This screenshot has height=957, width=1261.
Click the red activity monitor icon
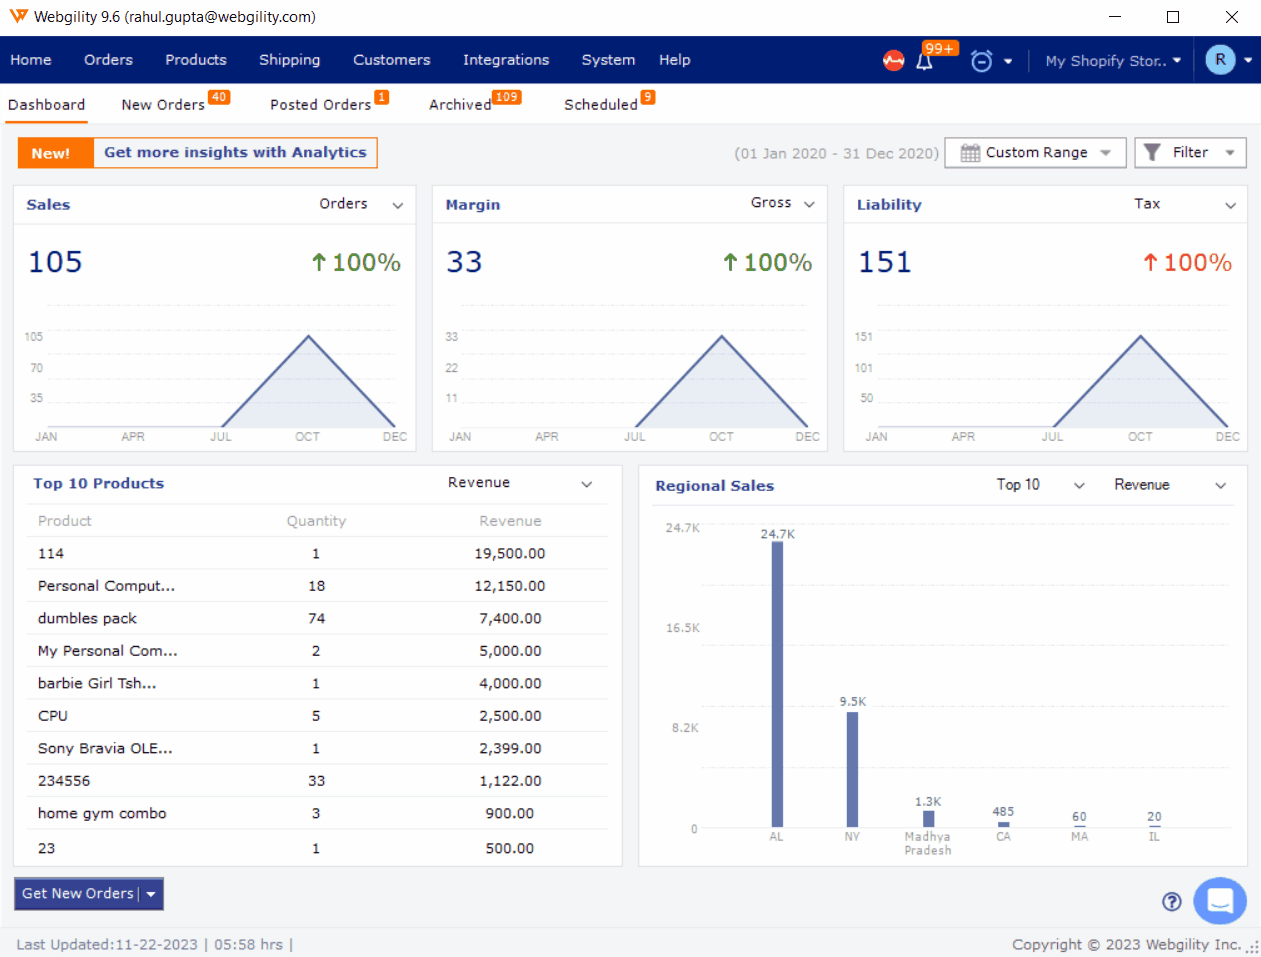pos(893,61)
